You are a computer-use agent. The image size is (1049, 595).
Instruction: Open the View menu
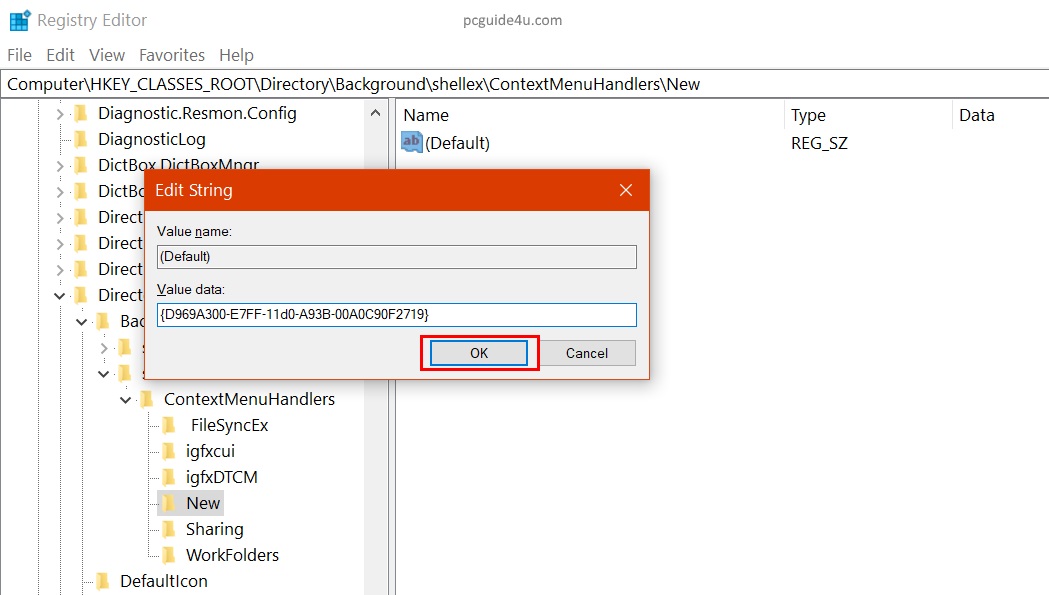(107, 55)
